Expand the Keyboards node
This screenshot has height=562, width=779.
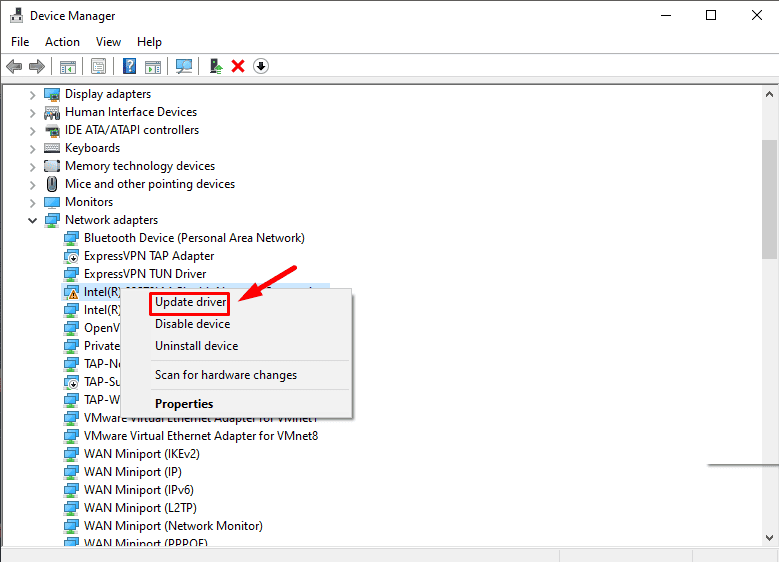[32, 149]
